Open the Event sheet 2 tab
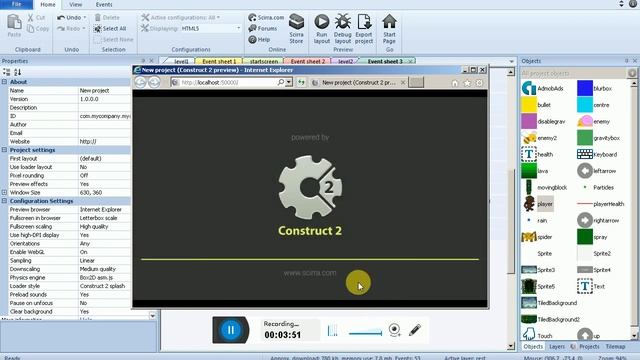 (x=308, y=61)
